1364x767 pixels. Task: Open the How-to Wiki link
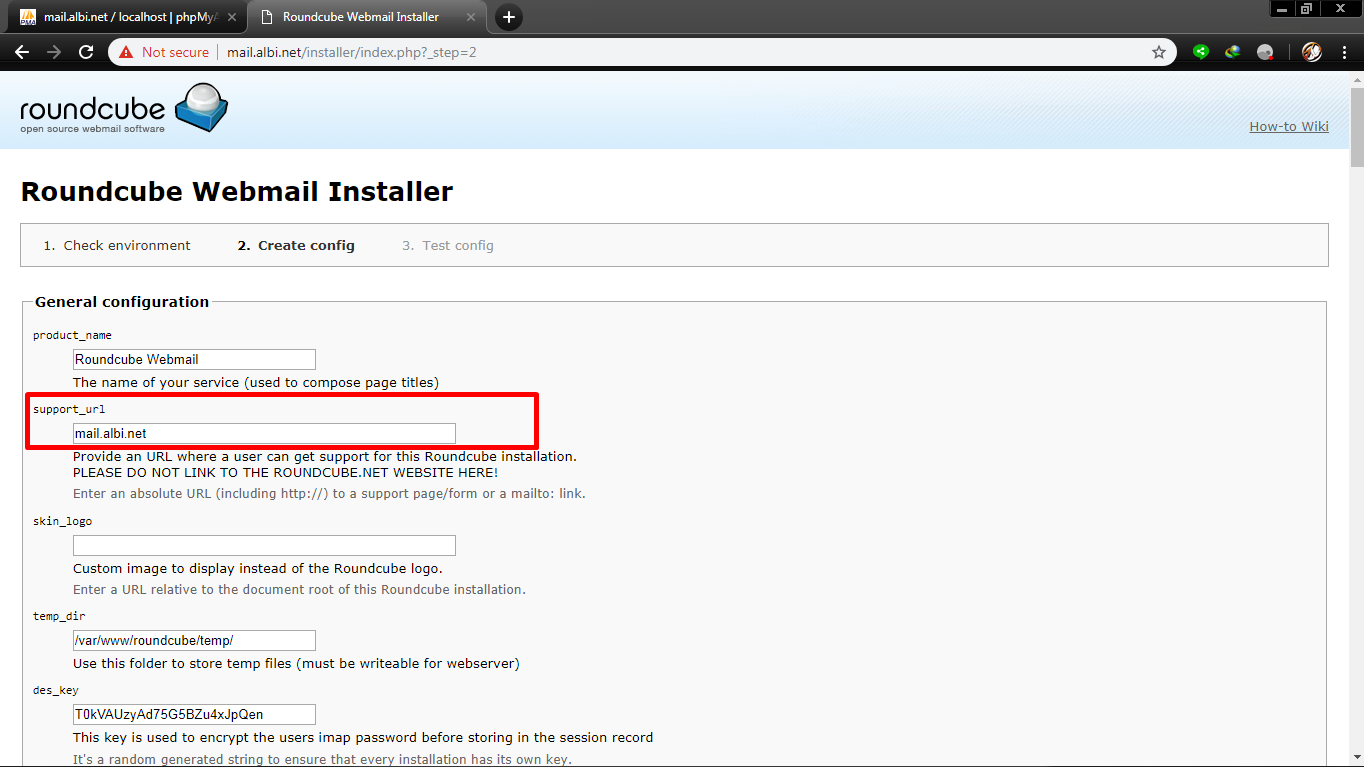(1289, 126)
